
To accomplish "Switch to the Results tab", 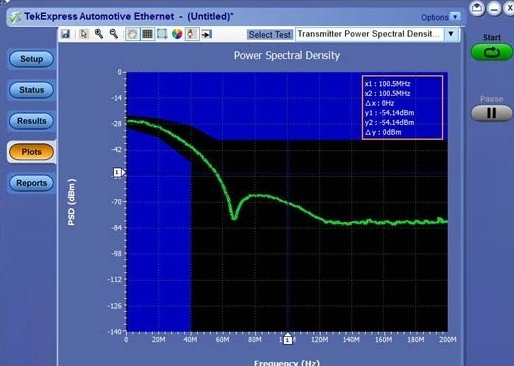I will pos(31,121).
